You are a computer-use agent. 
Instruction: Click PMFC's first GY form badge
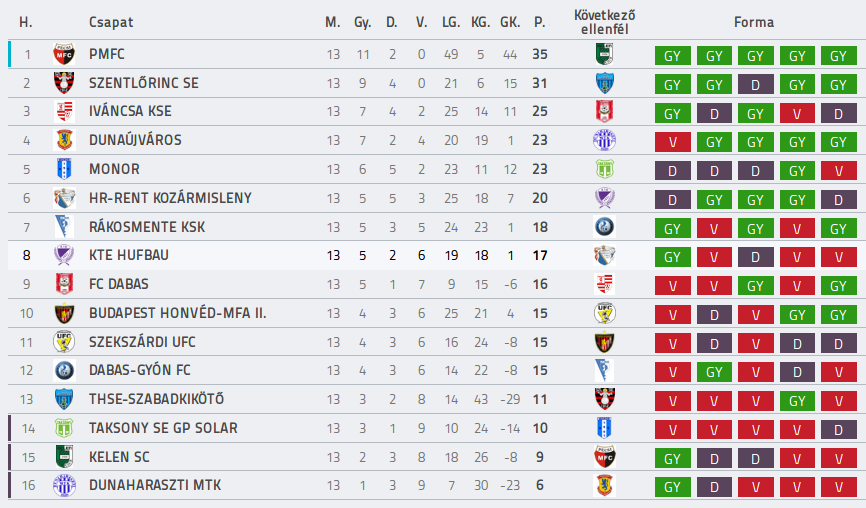[x=672, y=56]
